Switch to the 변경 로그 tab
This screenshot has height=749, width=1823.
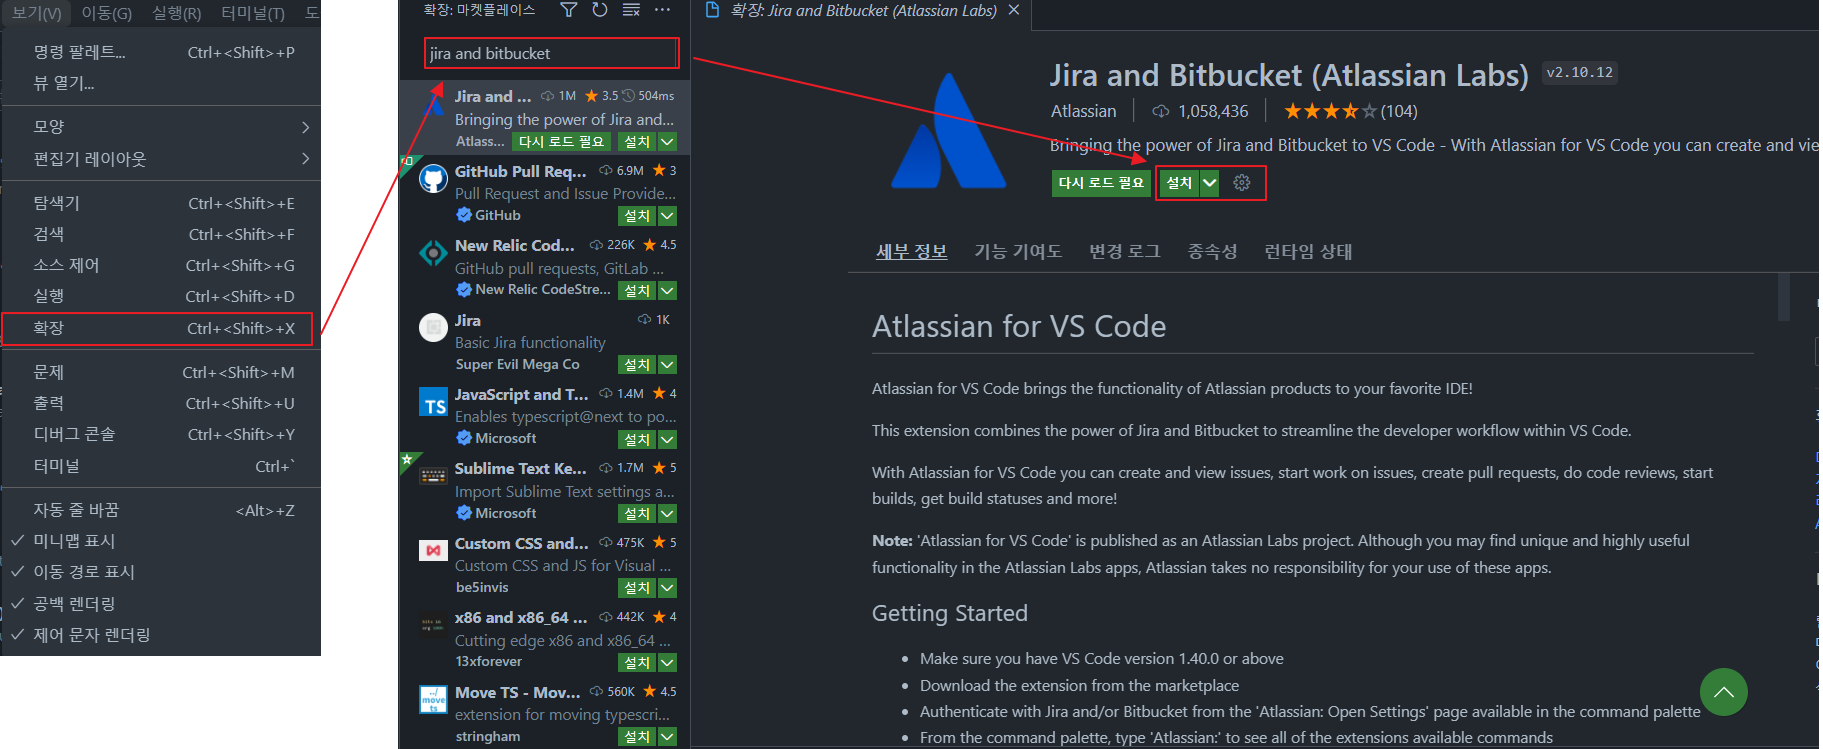1125,251
